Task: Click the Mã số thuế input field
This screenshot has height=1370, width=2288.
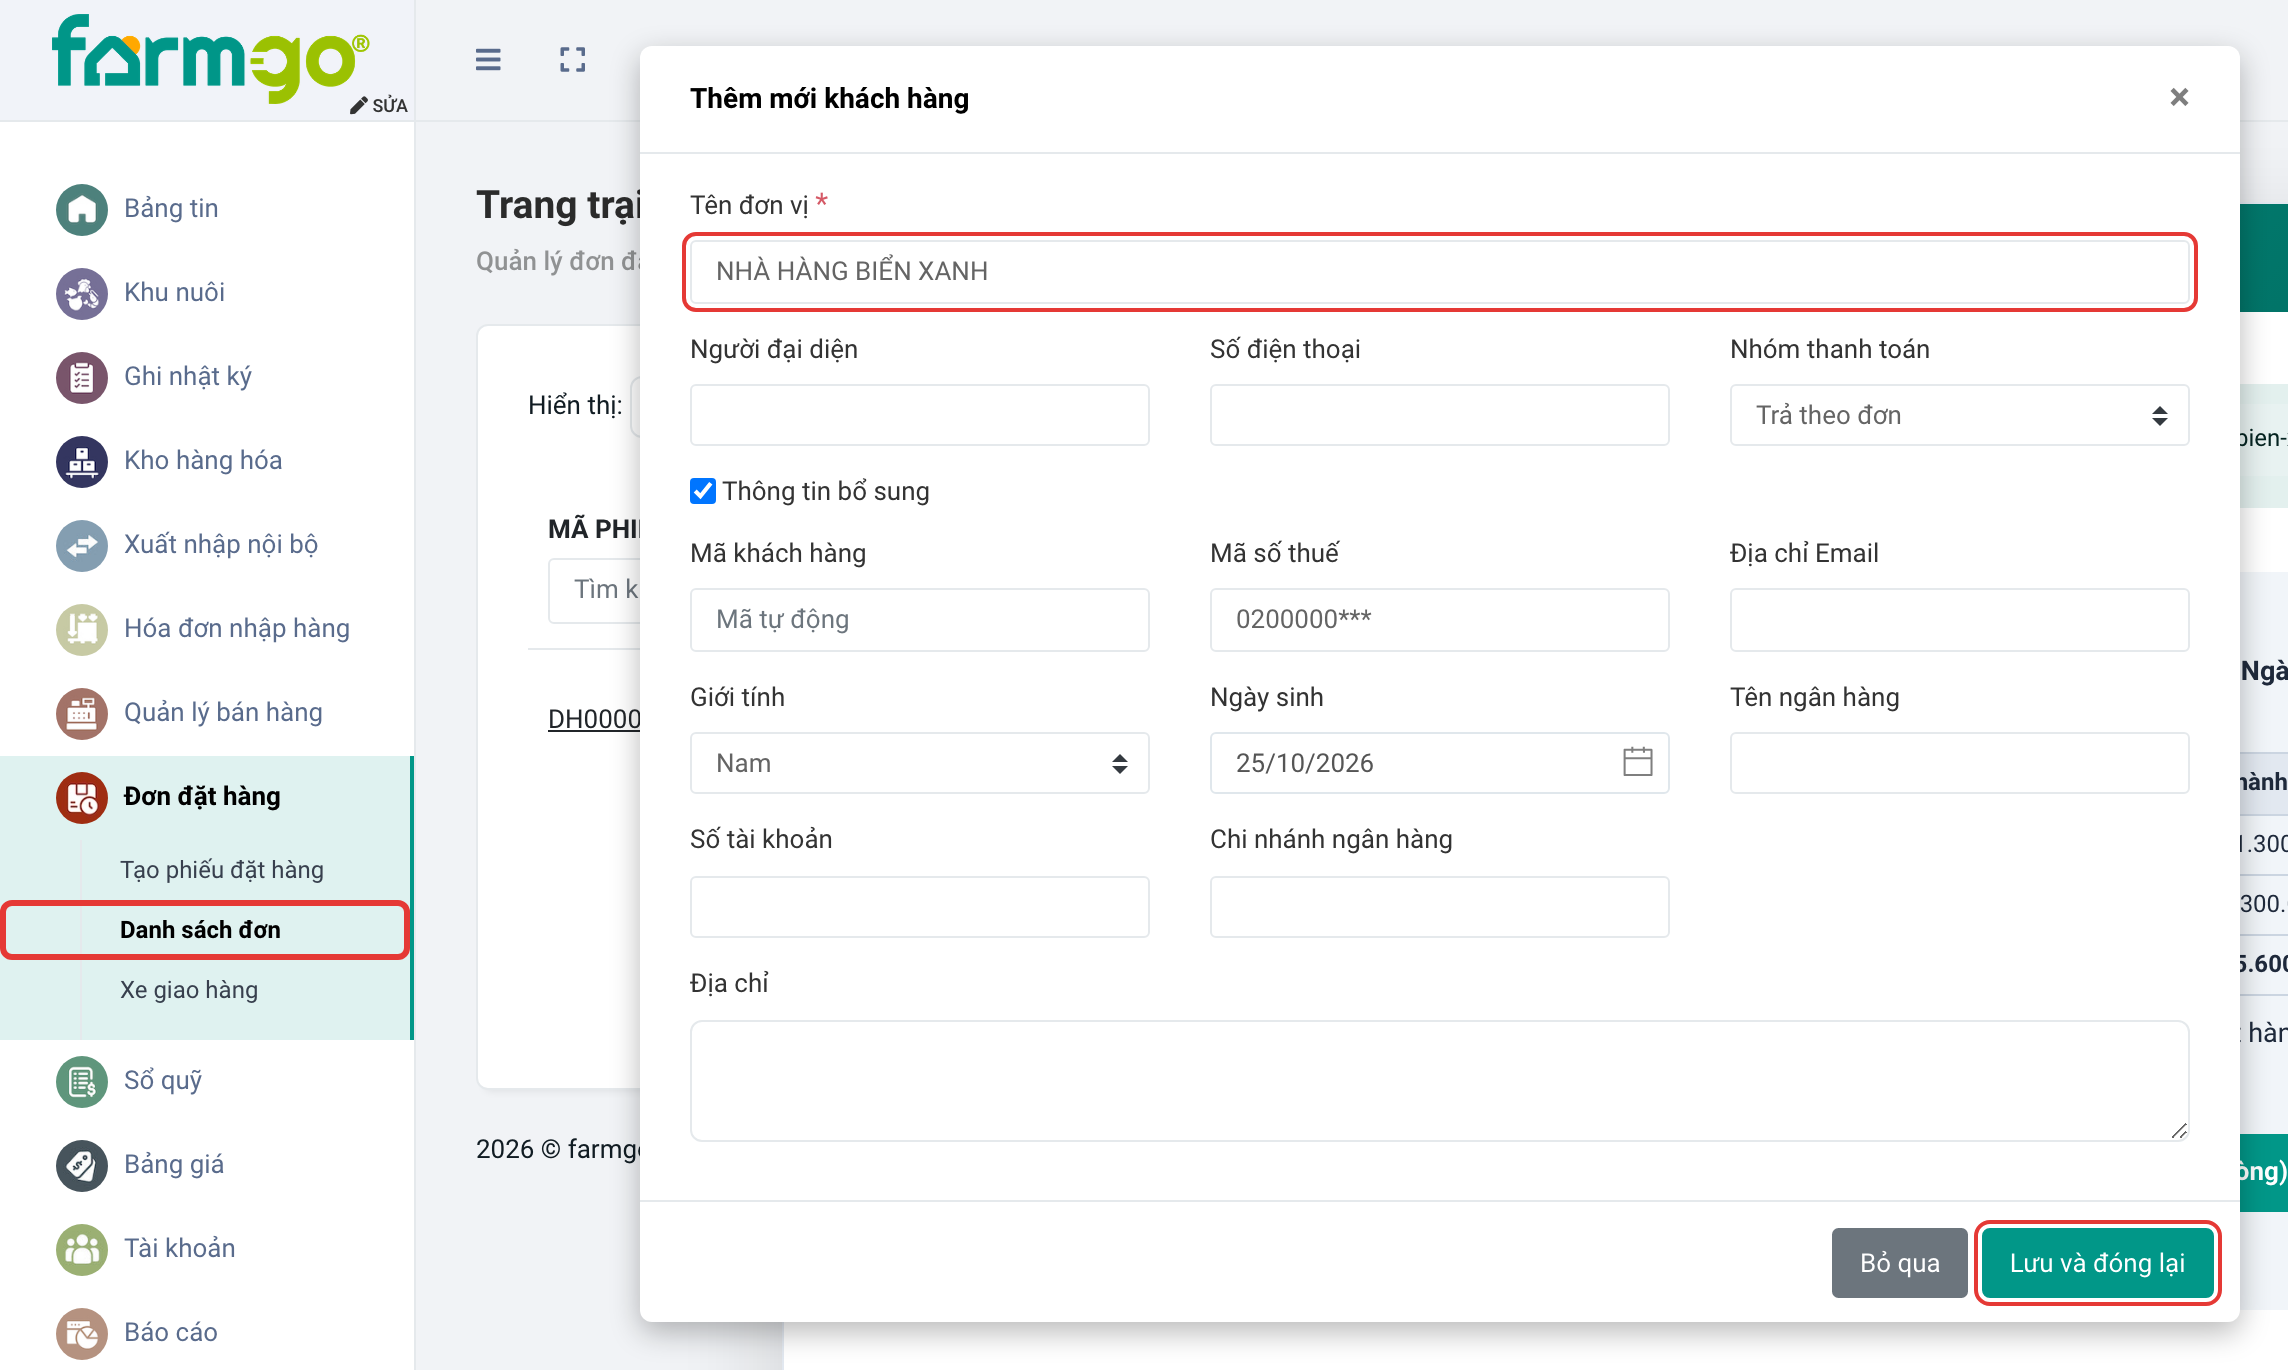Action: (1439, 619)
